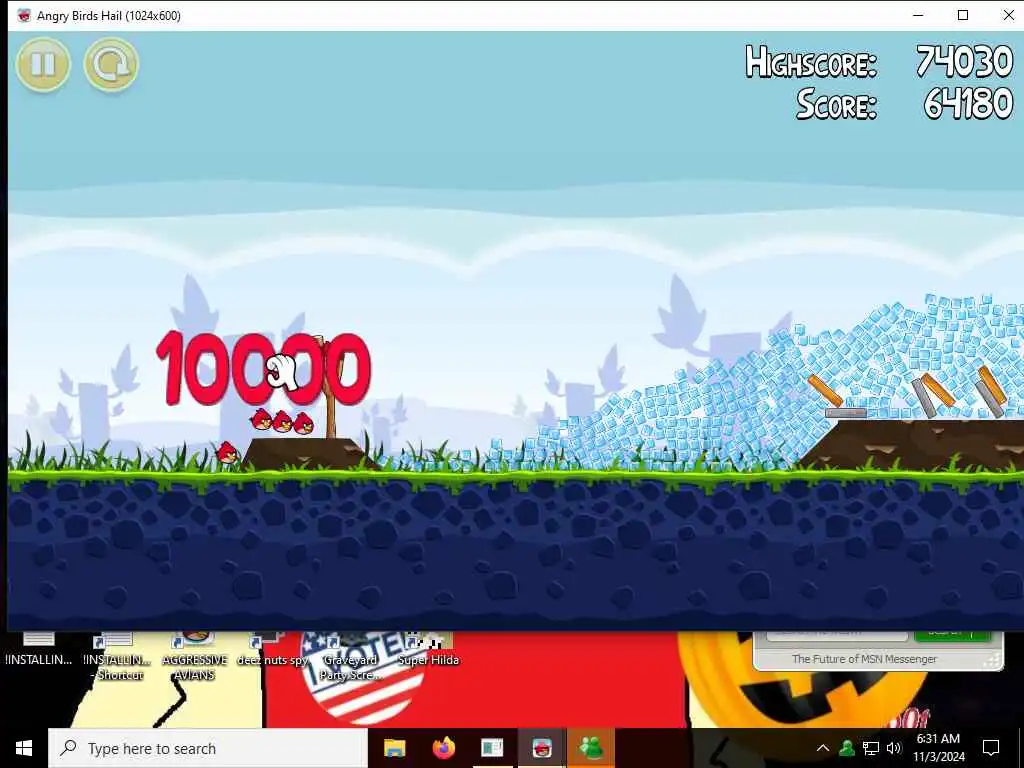1024x768 pixels.
Task: Open the clock showing 6:31 AM
Action: point(938,748)
